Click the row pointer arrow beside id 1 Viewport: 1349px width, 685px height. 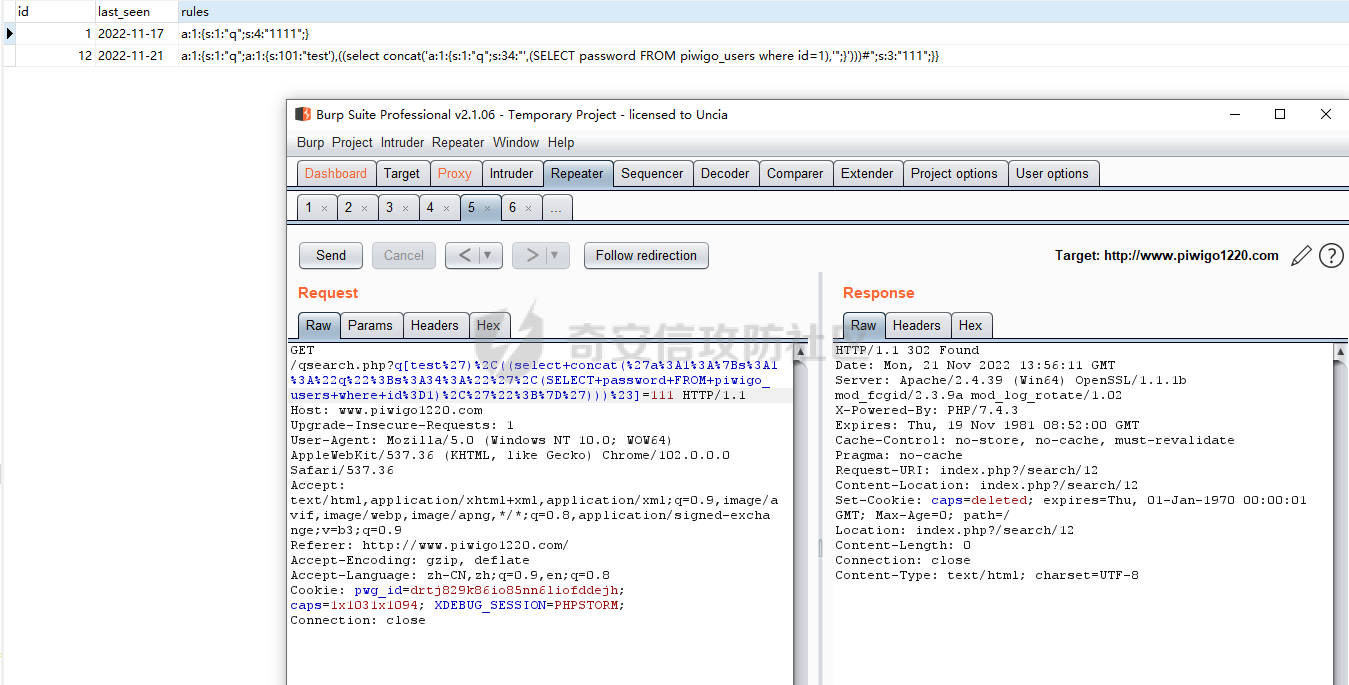point(9,34)
